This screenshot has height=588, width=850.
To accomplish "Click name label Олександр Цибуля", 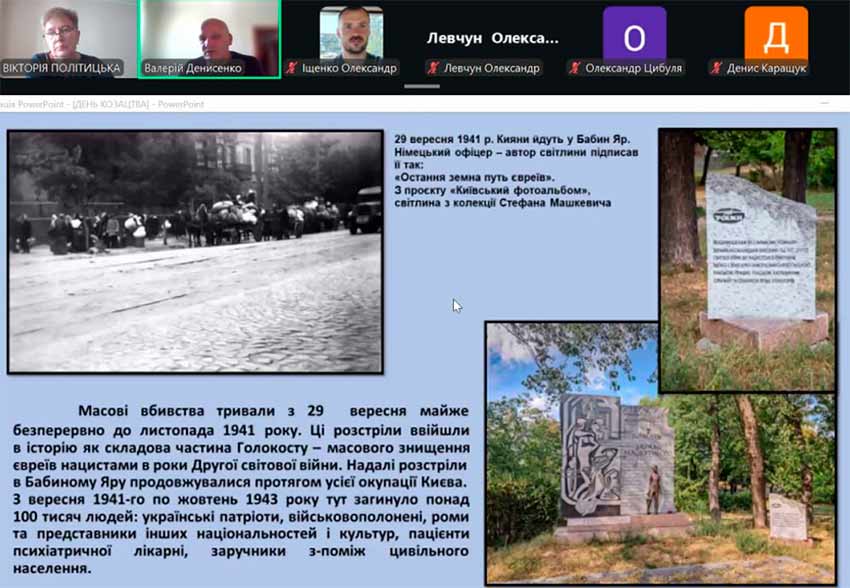I will point(634,68).
